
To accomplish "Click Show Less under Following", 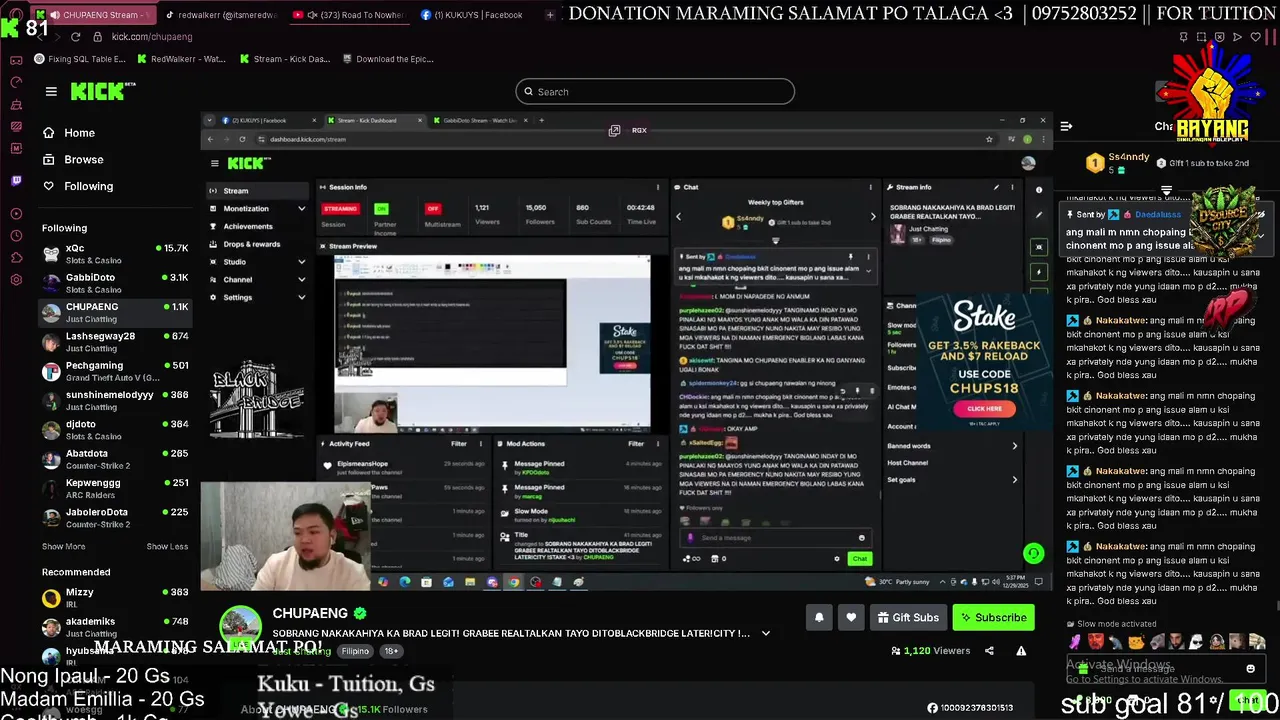I will [x=167, y=547].
